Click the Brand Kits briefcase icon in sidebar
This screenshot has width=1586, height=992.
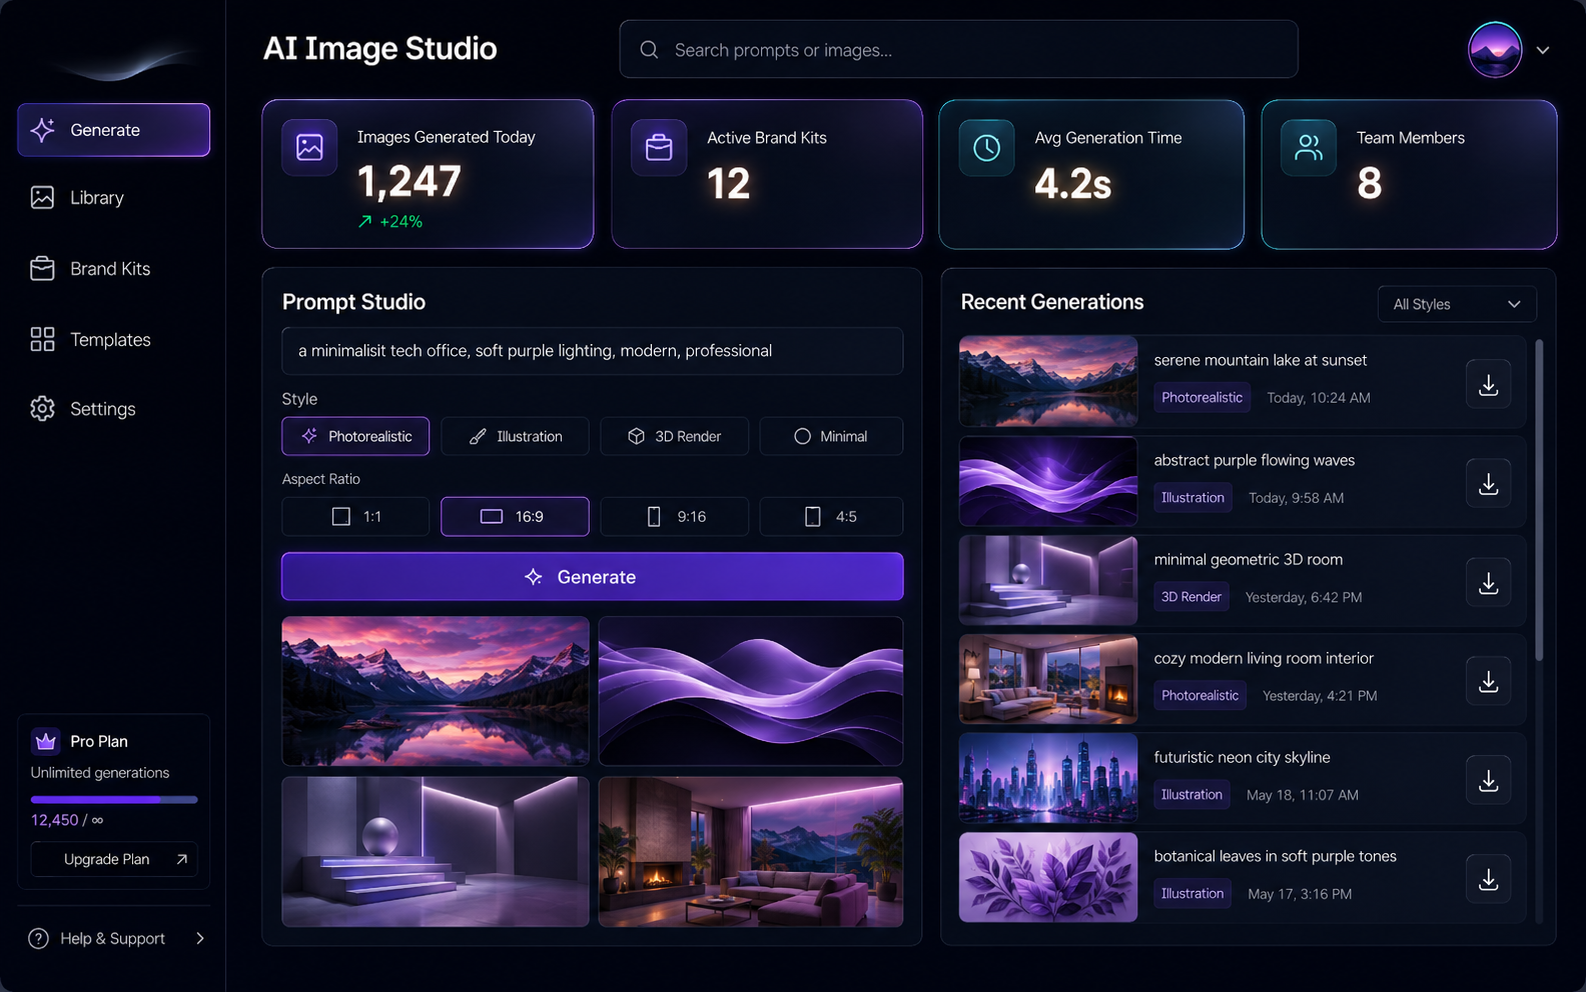pos(42,269)
